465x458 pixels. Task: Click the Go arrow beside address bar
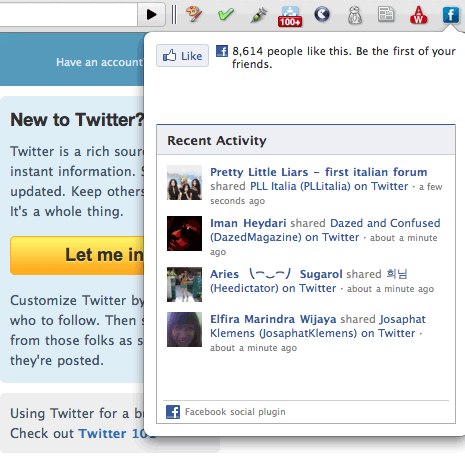[x=151, y=14]
